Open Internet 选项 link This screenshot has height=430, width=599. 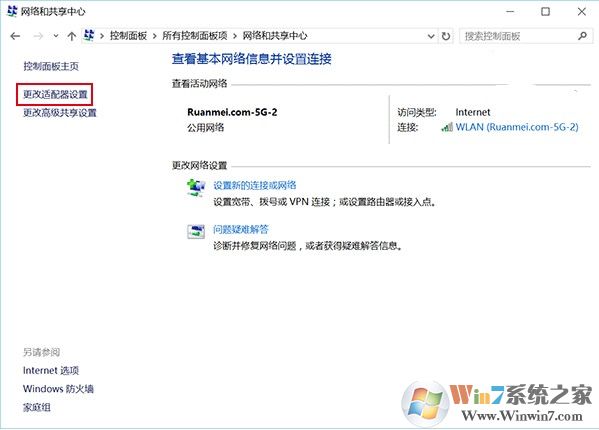pos(51,370)
